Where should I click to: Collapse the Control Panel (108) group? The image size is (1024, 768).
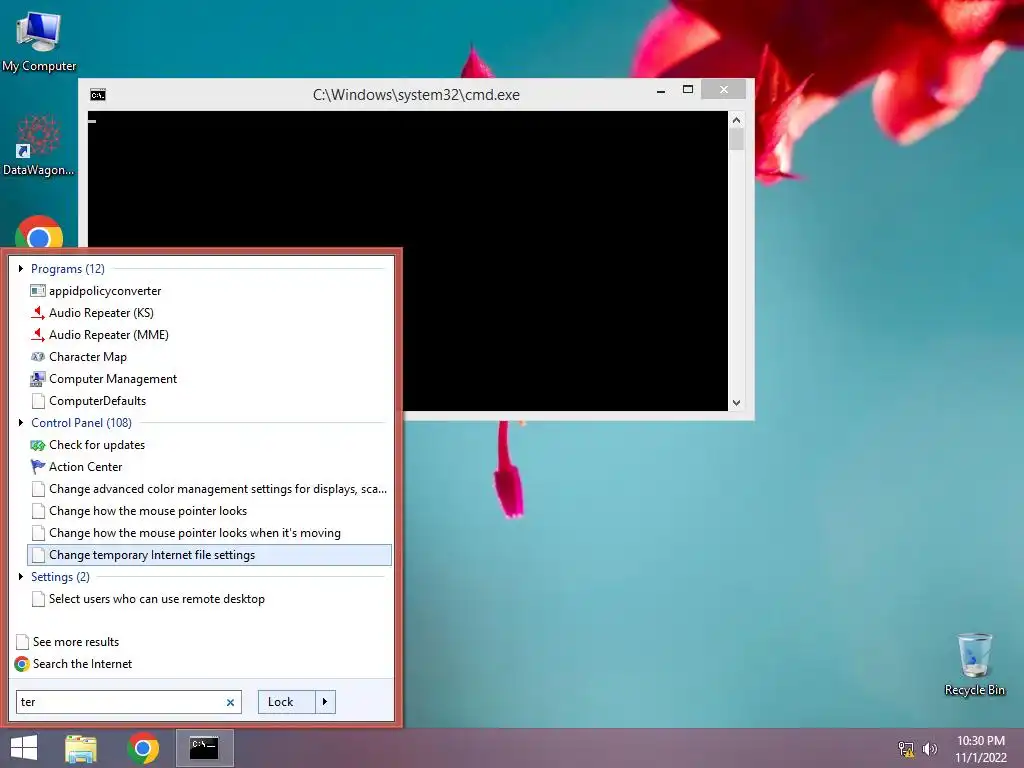pos(21,423)
